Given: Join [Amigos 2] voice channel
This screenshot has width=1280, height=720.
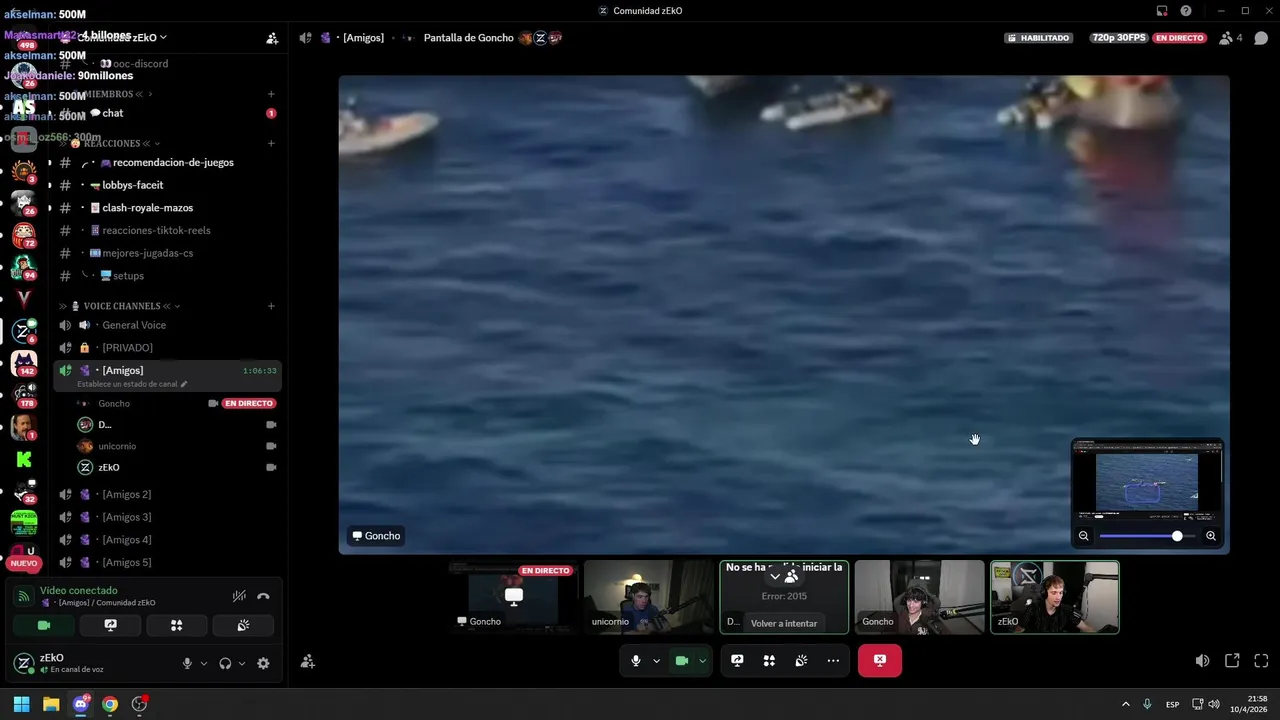Looking at the screenshot, I should pyautogui.click(x=167, y=495).
